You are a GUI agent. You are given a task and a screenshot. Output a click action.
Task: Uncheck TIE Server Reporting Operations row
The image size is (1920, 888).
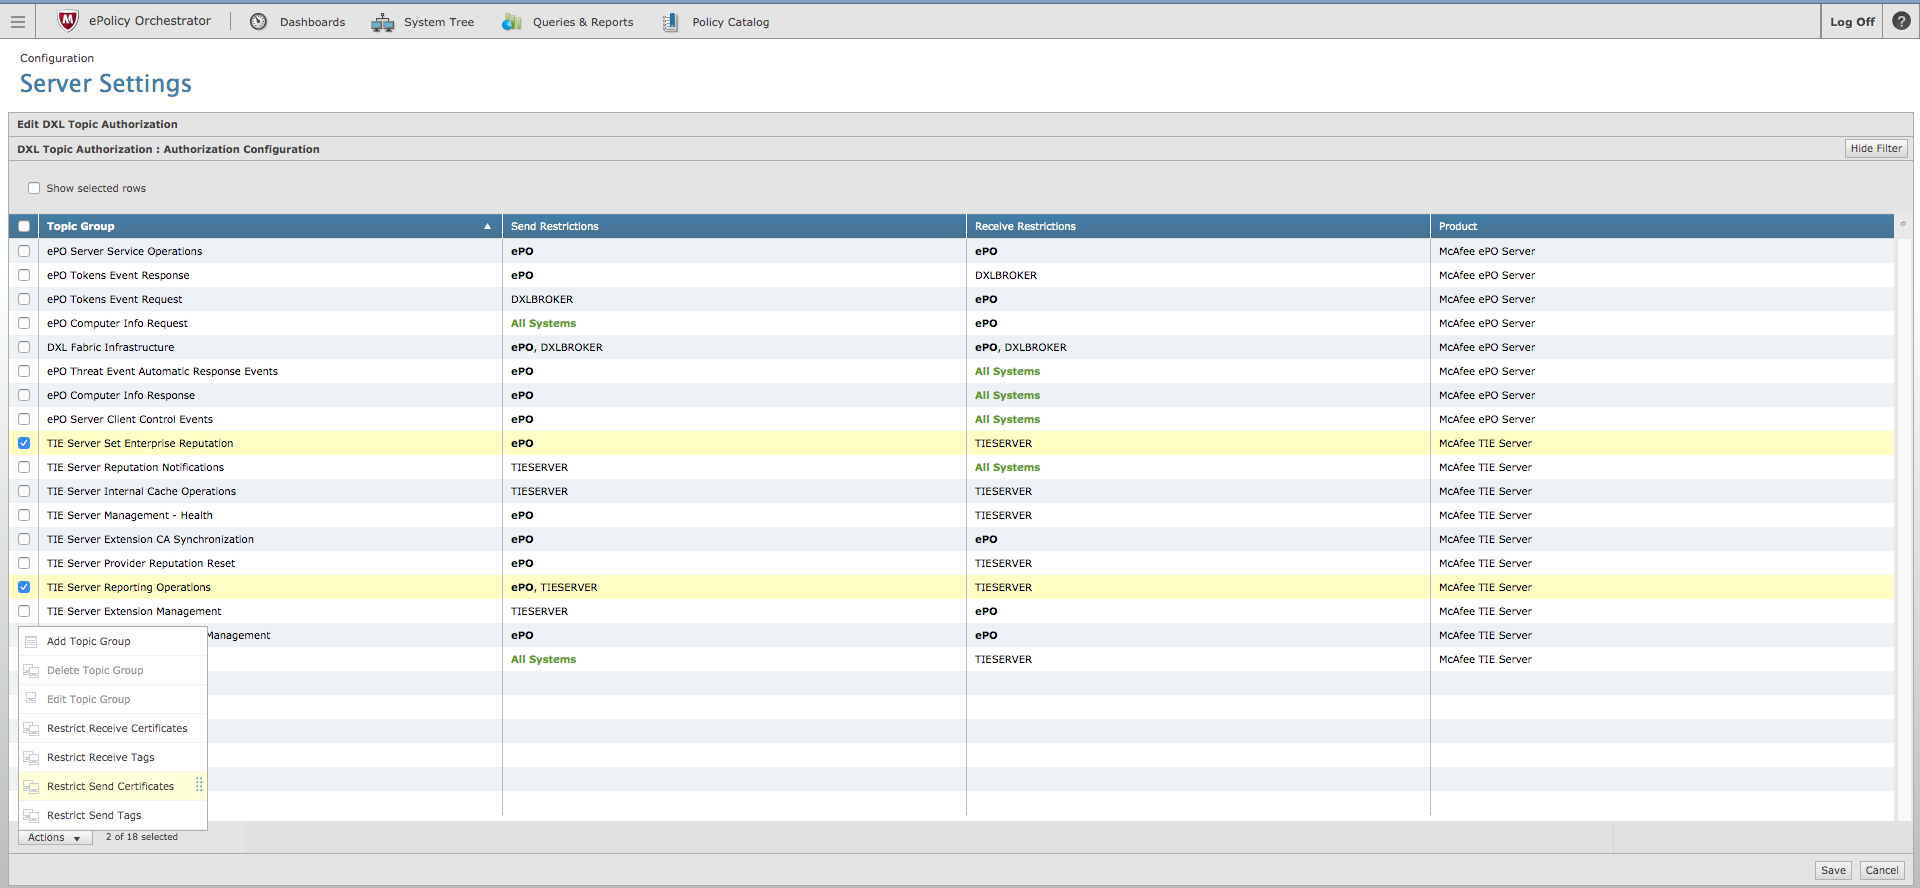coord(24,587)
